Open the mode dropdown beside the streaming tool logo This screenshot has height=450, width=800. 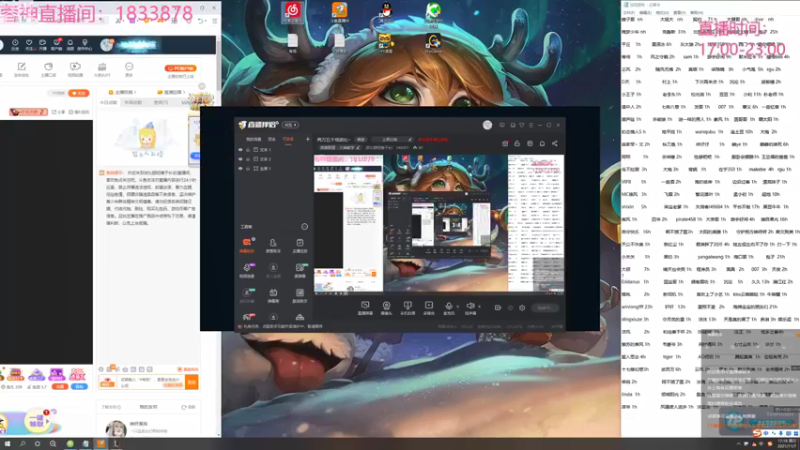pyautogui.click(x=290, y=125)
